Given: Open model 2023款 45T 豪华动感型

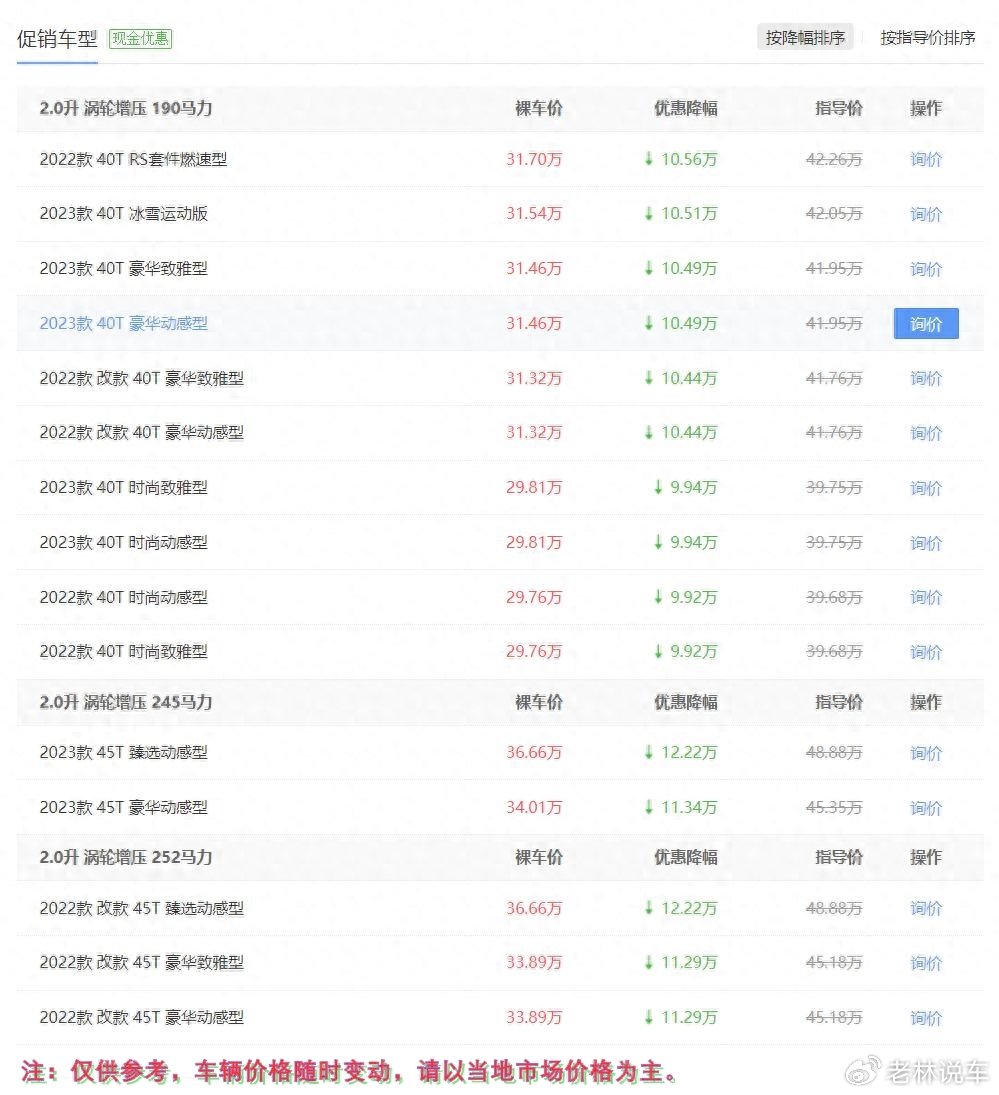Looking at the screenshot, I should coord(124,807).
